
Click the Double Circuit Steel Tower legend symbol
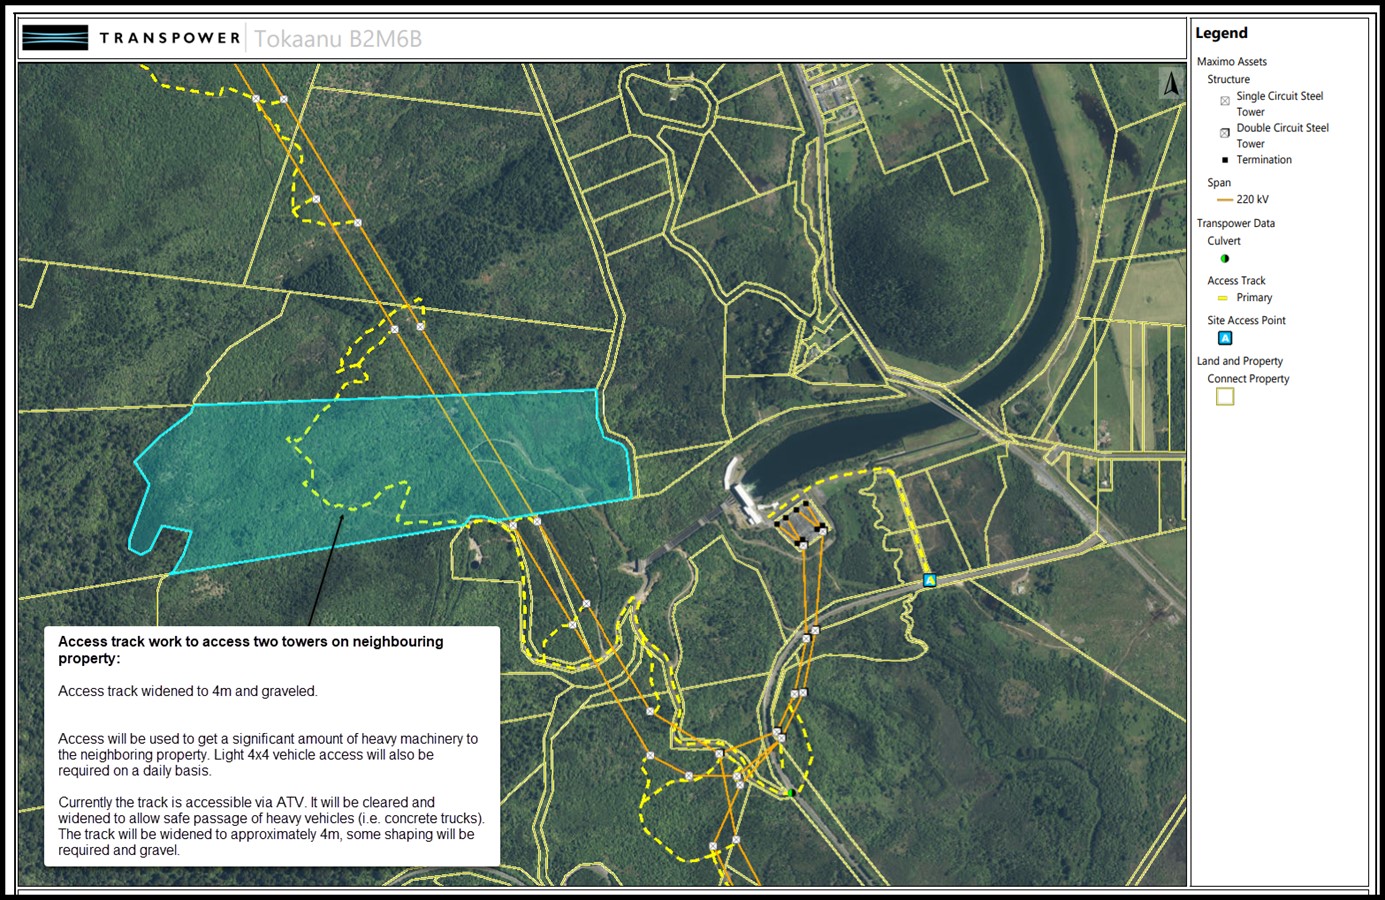coord(1225,132)
